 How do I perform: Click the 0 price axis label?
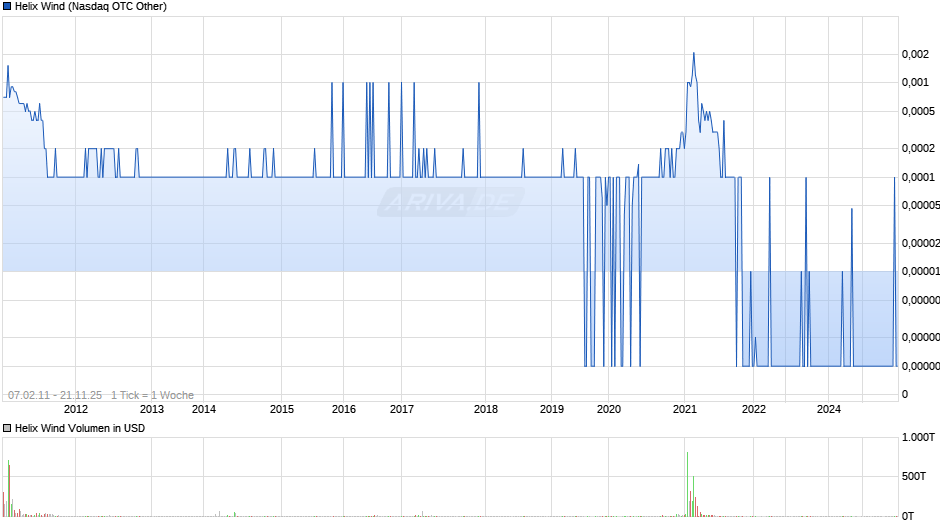click(x=905, y=395)
